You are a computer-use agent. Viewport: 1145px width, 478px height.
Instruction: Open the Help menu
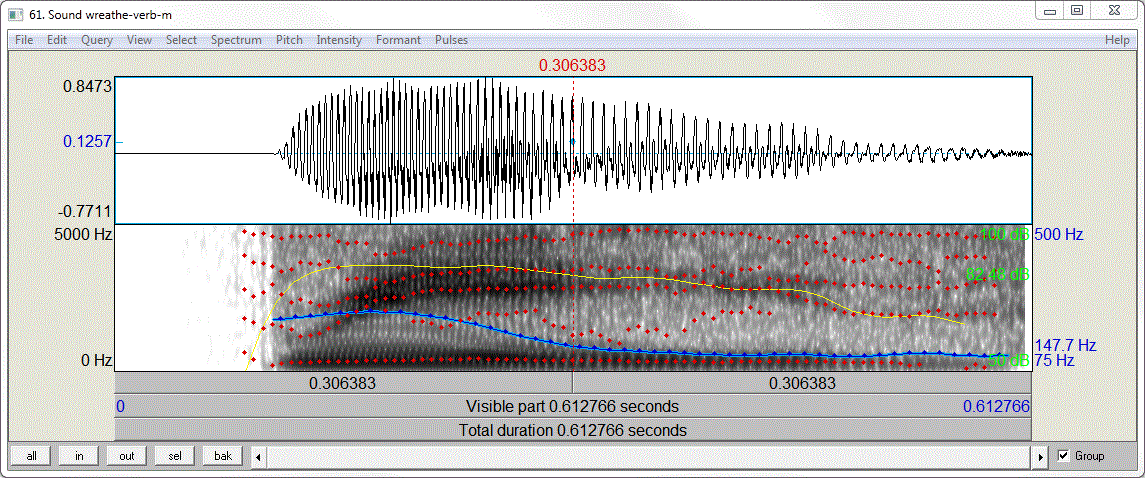coord(1117,40)
